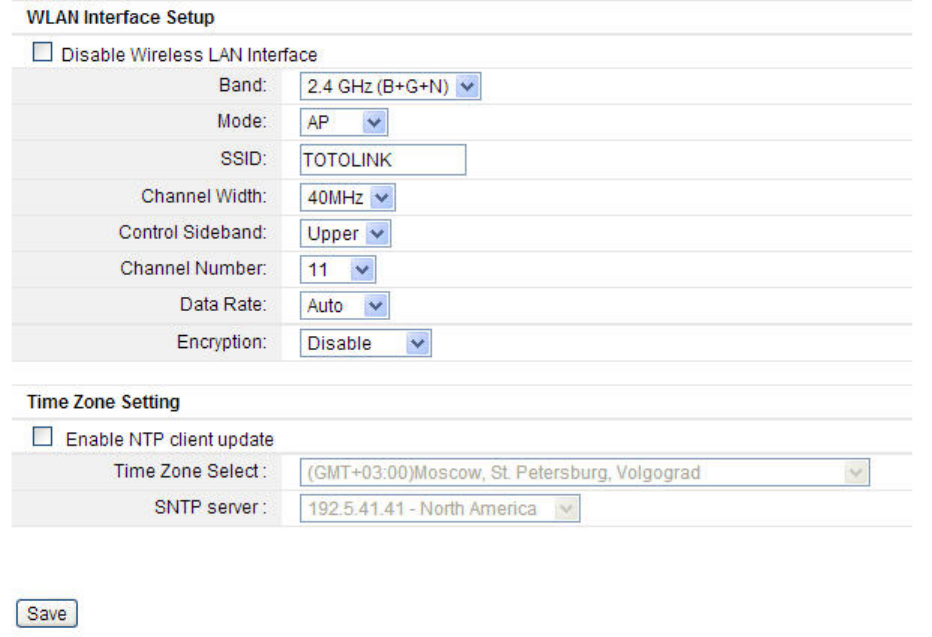Image resolution: width=932 pixels, height=637 pixels.
Task: Click into the SSID field containing TOTOLINK
Action: [383, 160]
